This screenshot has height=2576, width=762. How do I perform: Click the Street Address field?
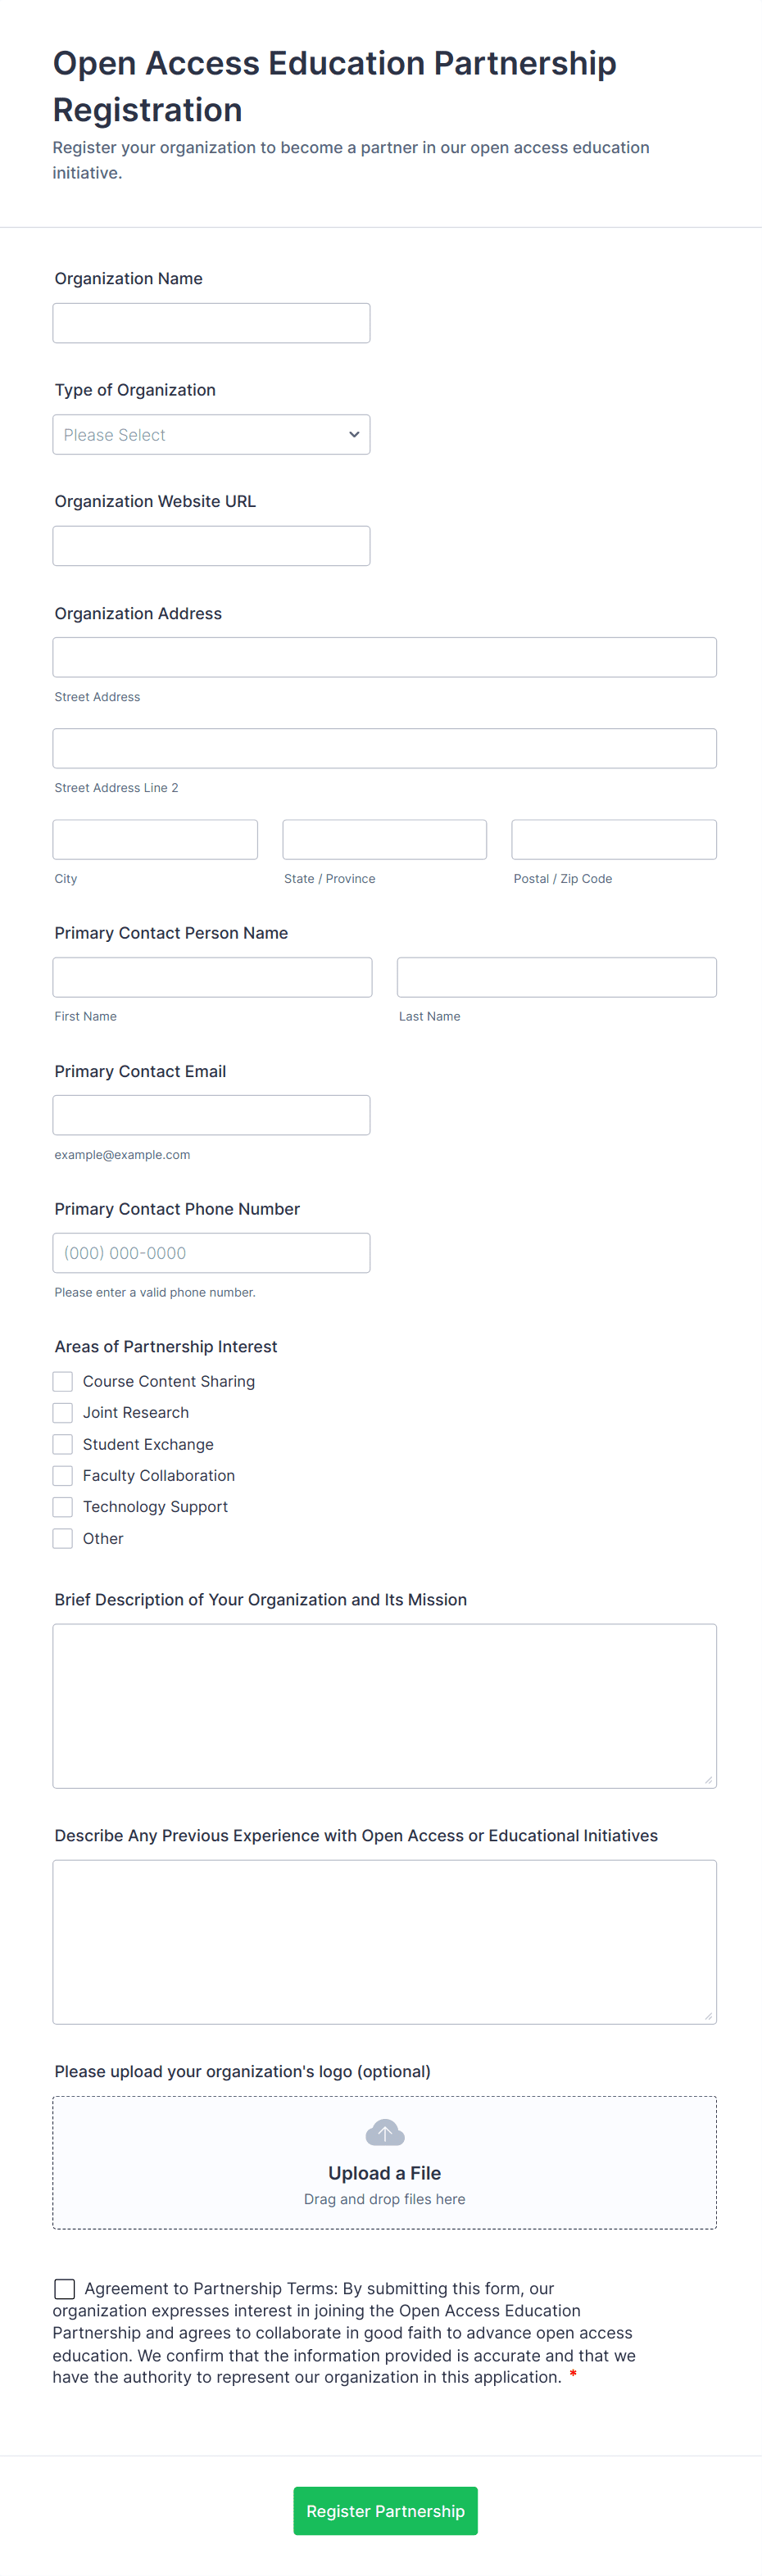(x=384, y=657)
